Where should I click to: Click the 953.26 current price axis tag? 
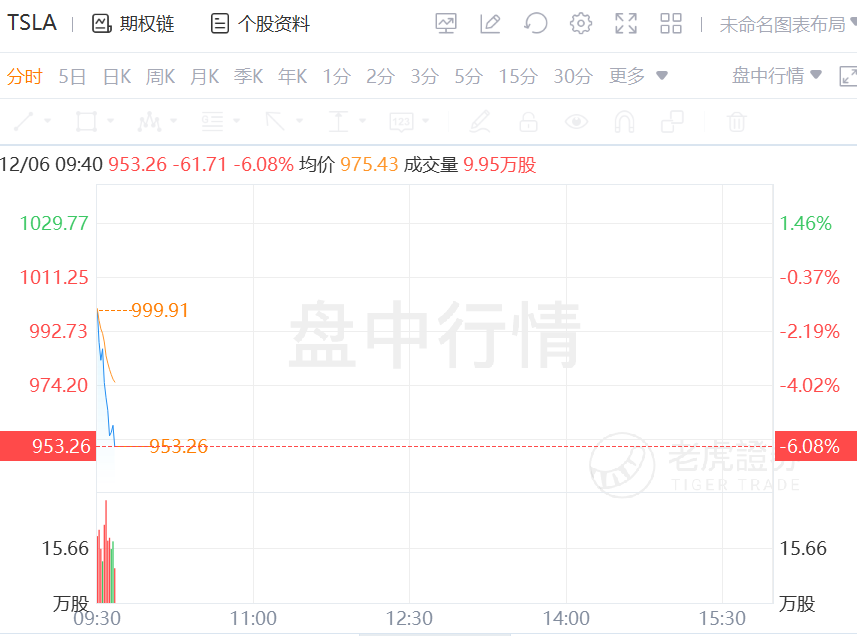pos(48,446)
